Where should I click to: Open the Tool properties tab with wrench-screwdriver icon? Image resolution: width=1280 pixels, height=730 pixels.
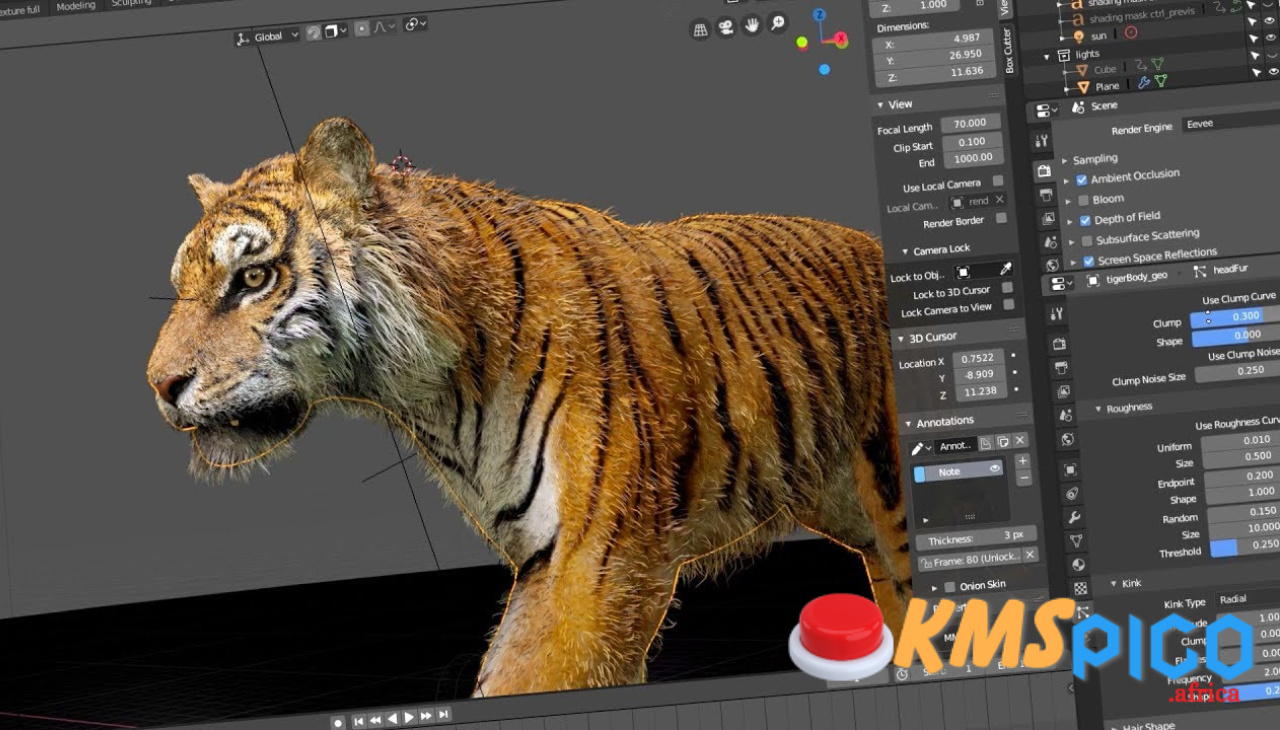click(x=1041, y=141)
